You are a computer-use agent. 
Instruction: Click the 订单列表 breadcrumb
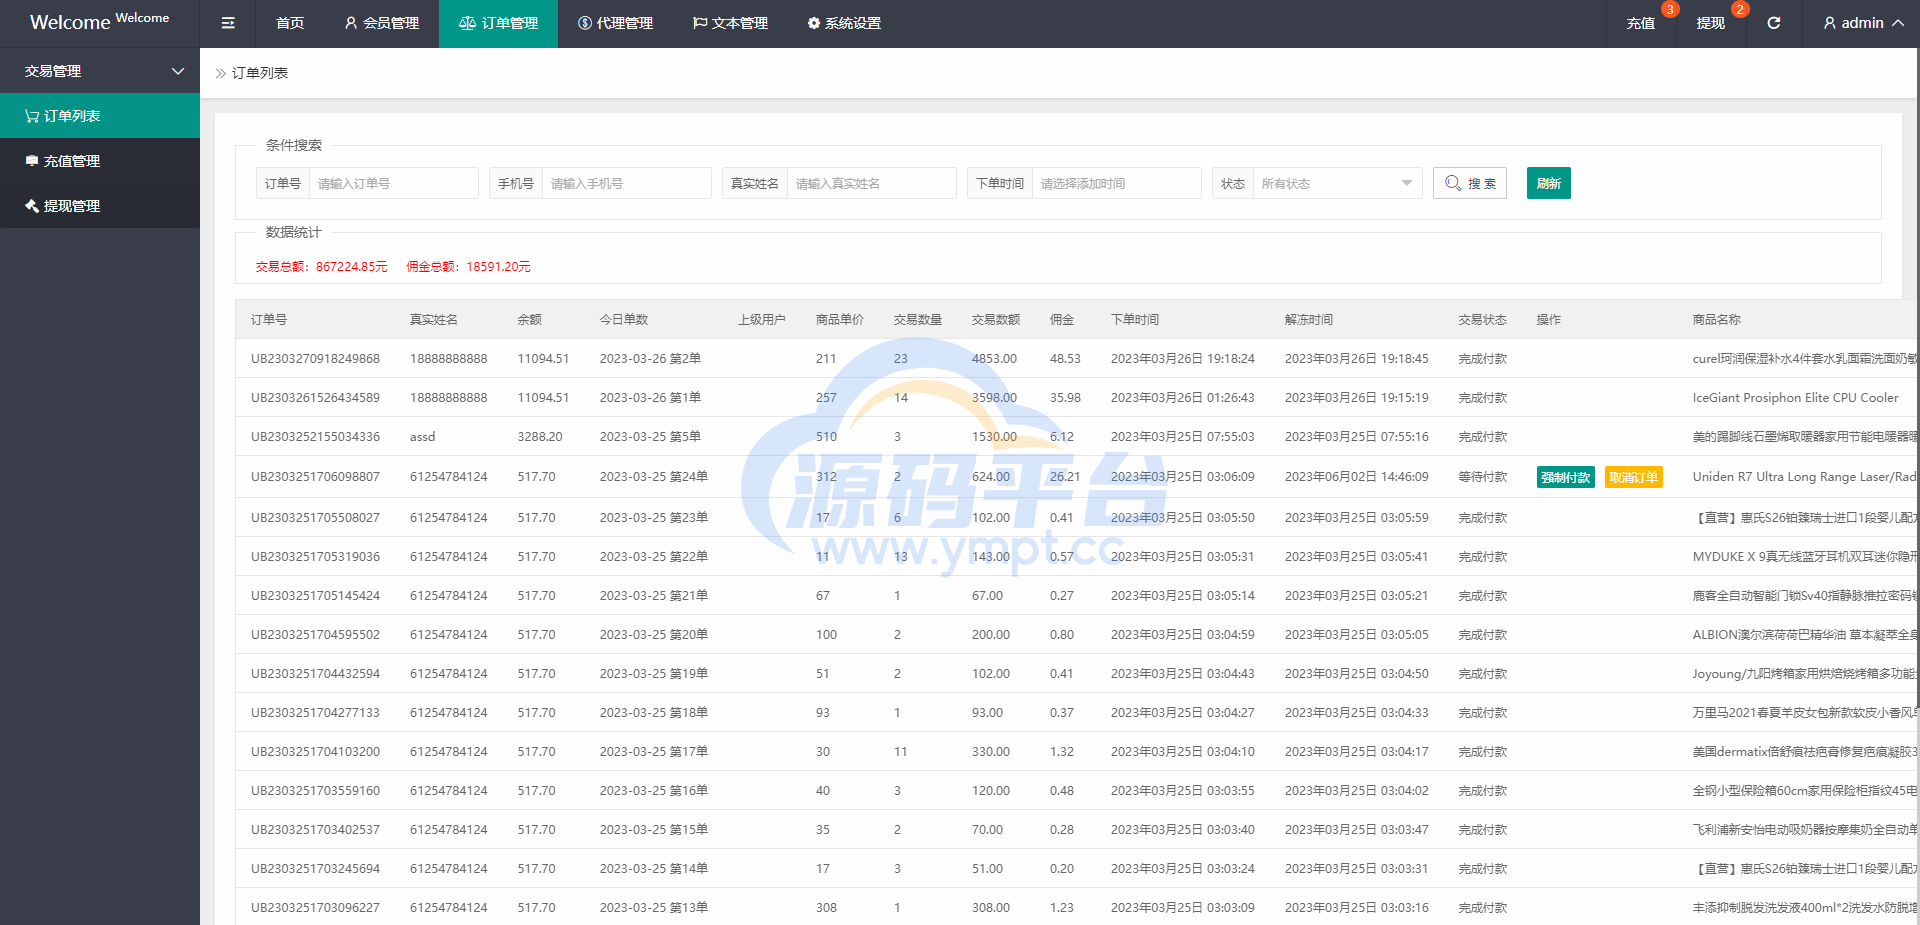260,73
